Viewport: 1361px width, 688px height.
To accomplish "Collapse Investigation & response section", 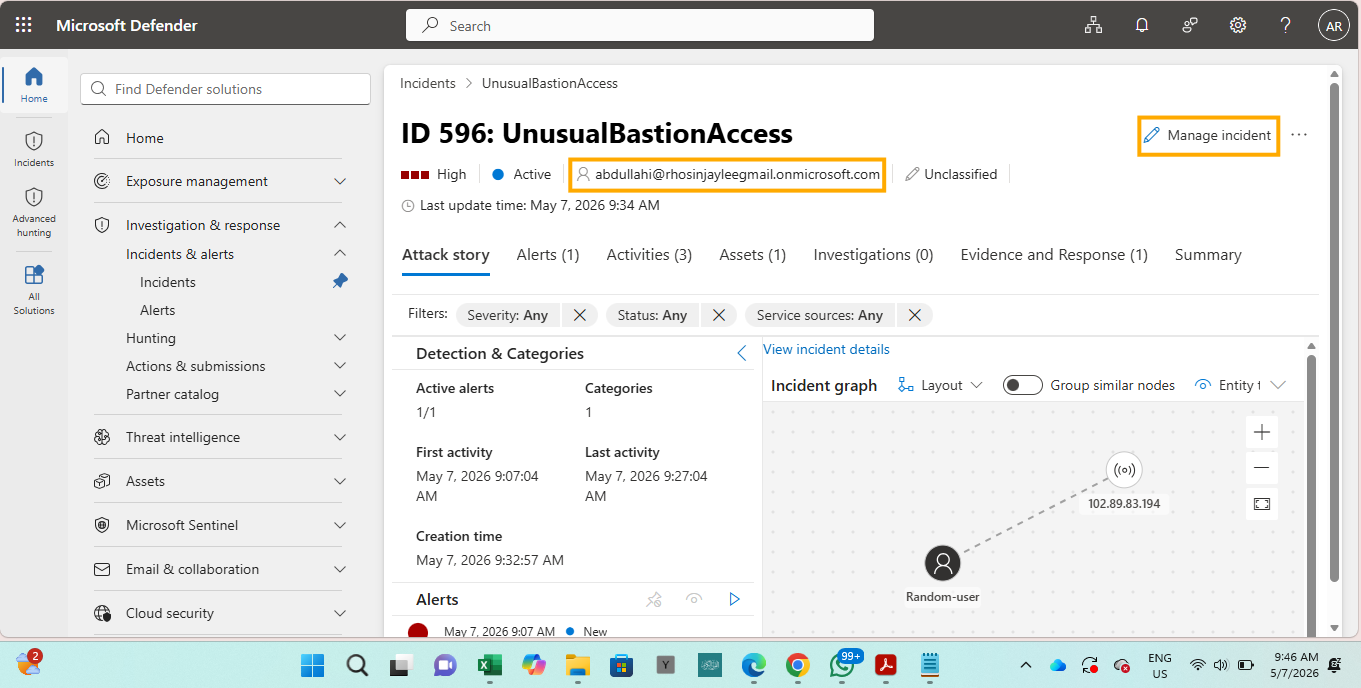I will (x=340, y=225).
